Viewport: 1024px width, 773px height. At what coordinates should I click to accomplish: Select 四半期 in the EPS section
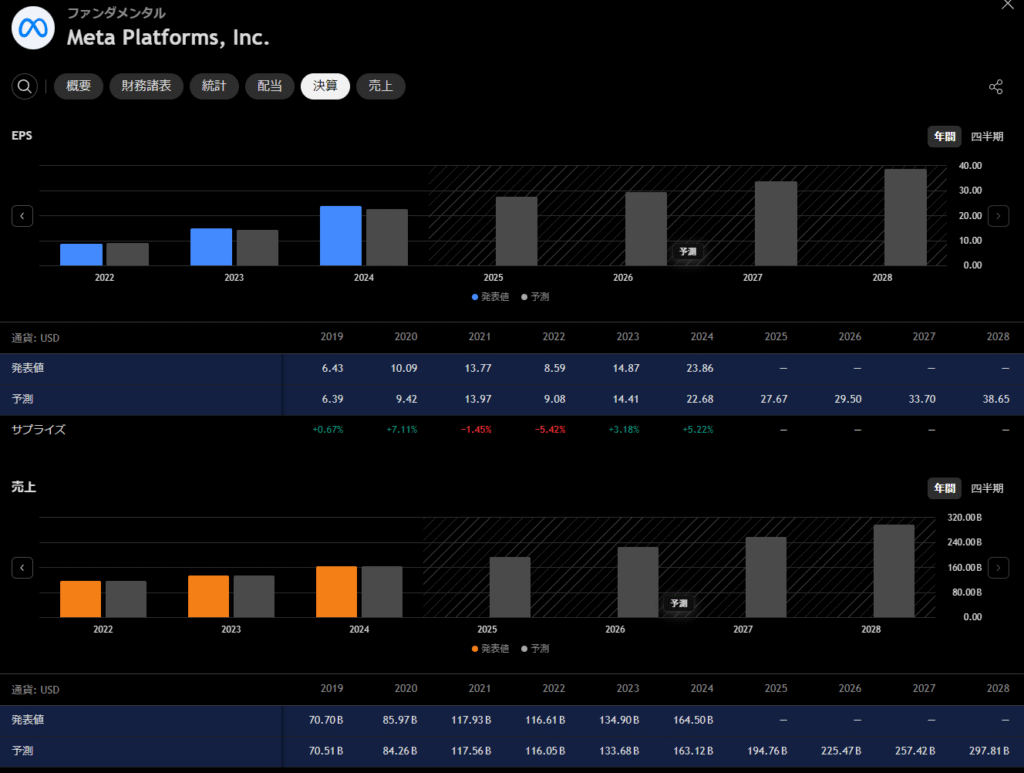[x=987, y=136]
